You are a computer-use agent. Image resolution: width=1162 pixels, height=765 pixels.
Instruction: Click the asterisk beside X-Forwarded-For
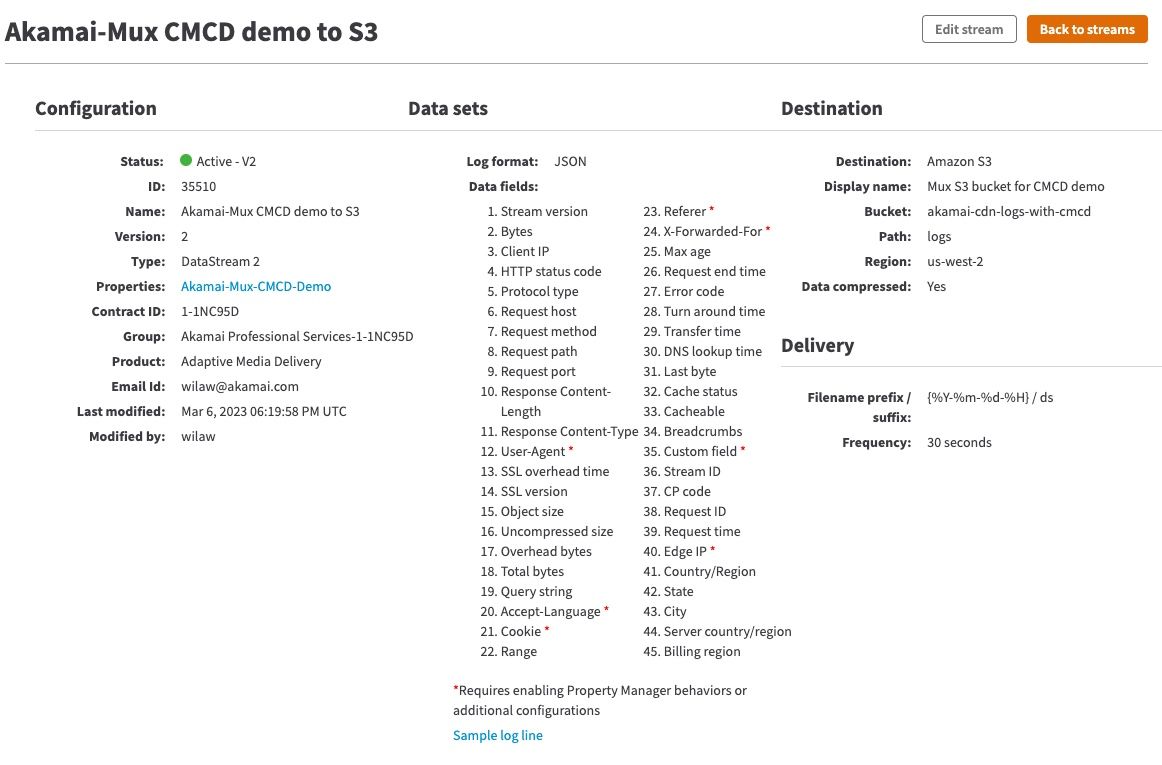[x=768, y=230]
